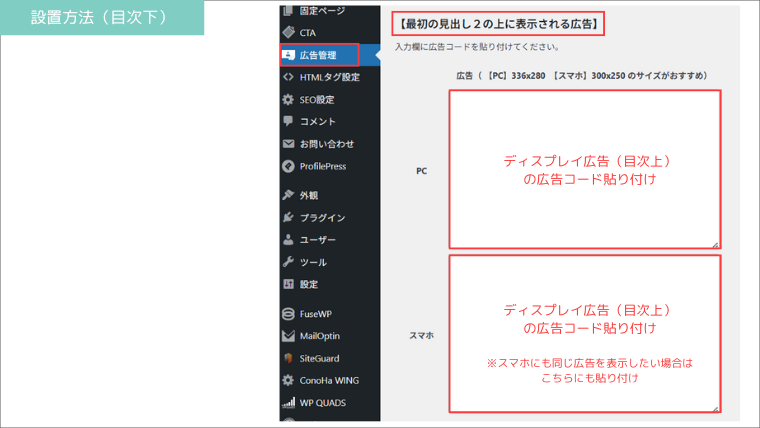This screenshot has height=428, width=760.
Task: Click the プラグイン plug icon
Action: tap(288, 217)
